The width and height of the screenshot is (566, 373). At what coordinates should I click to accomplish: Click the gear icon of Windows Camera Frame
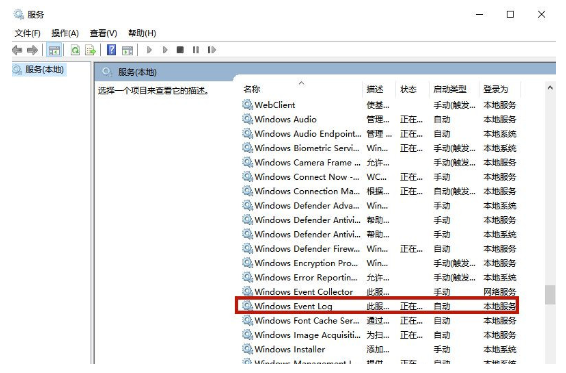coord(247,162)
